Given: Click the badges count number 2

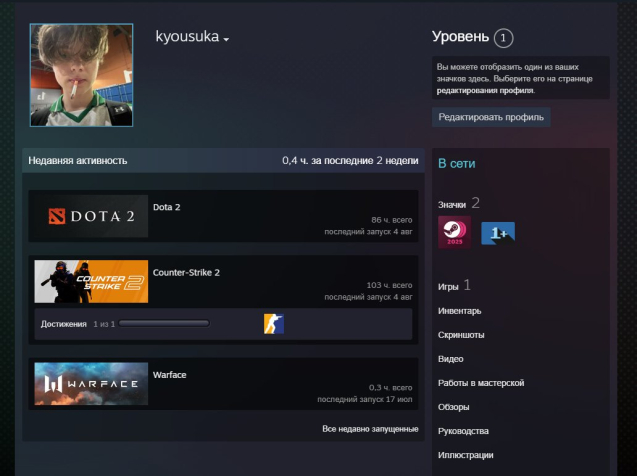Looking at the screenshot, I should (476, 203).
